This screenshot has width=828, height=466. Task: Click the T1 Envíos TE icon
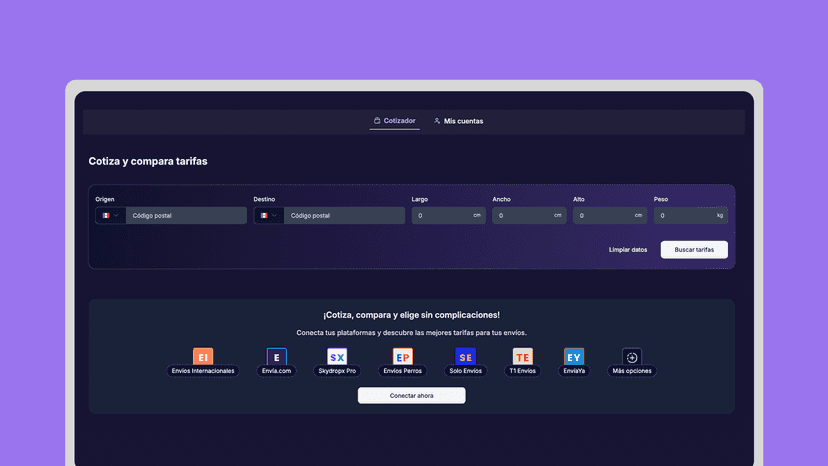(x=522, y=357)
